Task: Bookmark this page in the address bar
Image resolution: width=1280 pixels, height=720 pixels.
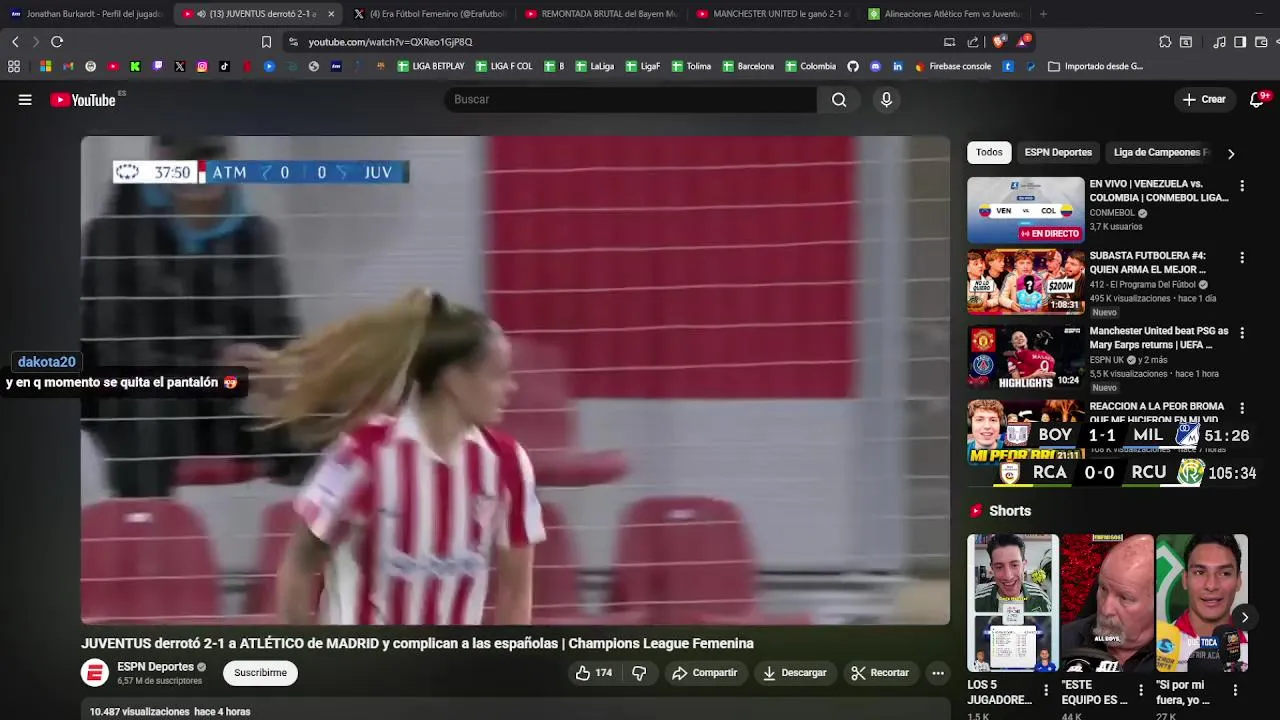Action: pos(266,42)
